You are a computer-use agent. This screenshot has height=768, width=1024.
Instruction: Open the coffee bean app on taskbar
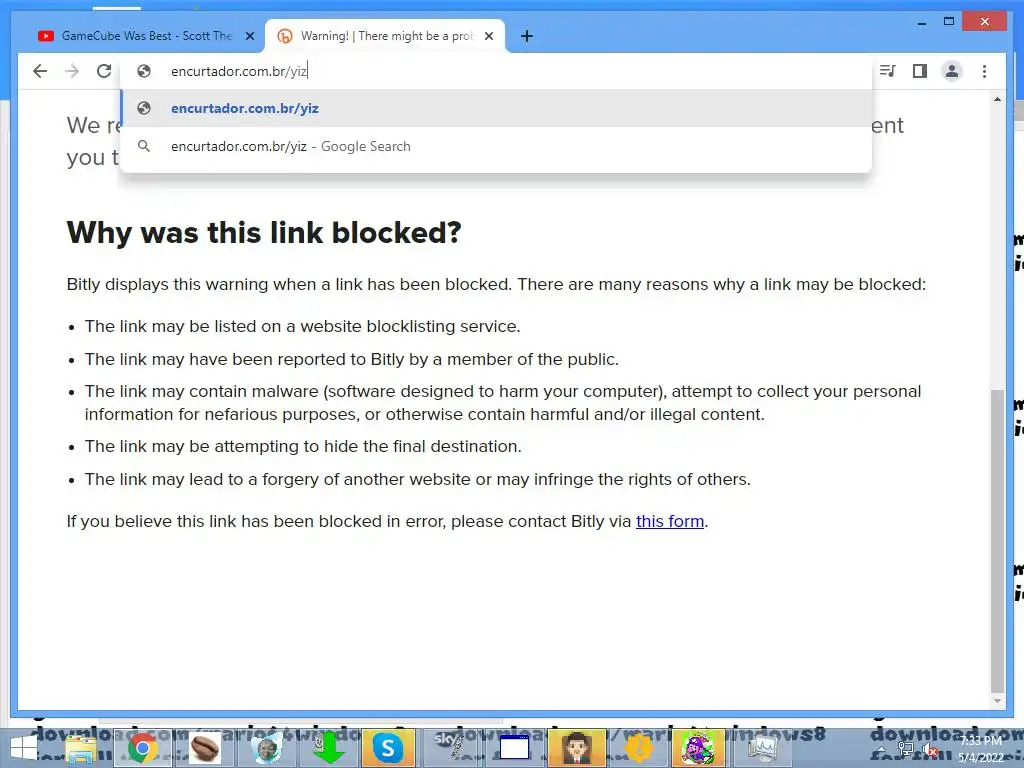point(204,748)
